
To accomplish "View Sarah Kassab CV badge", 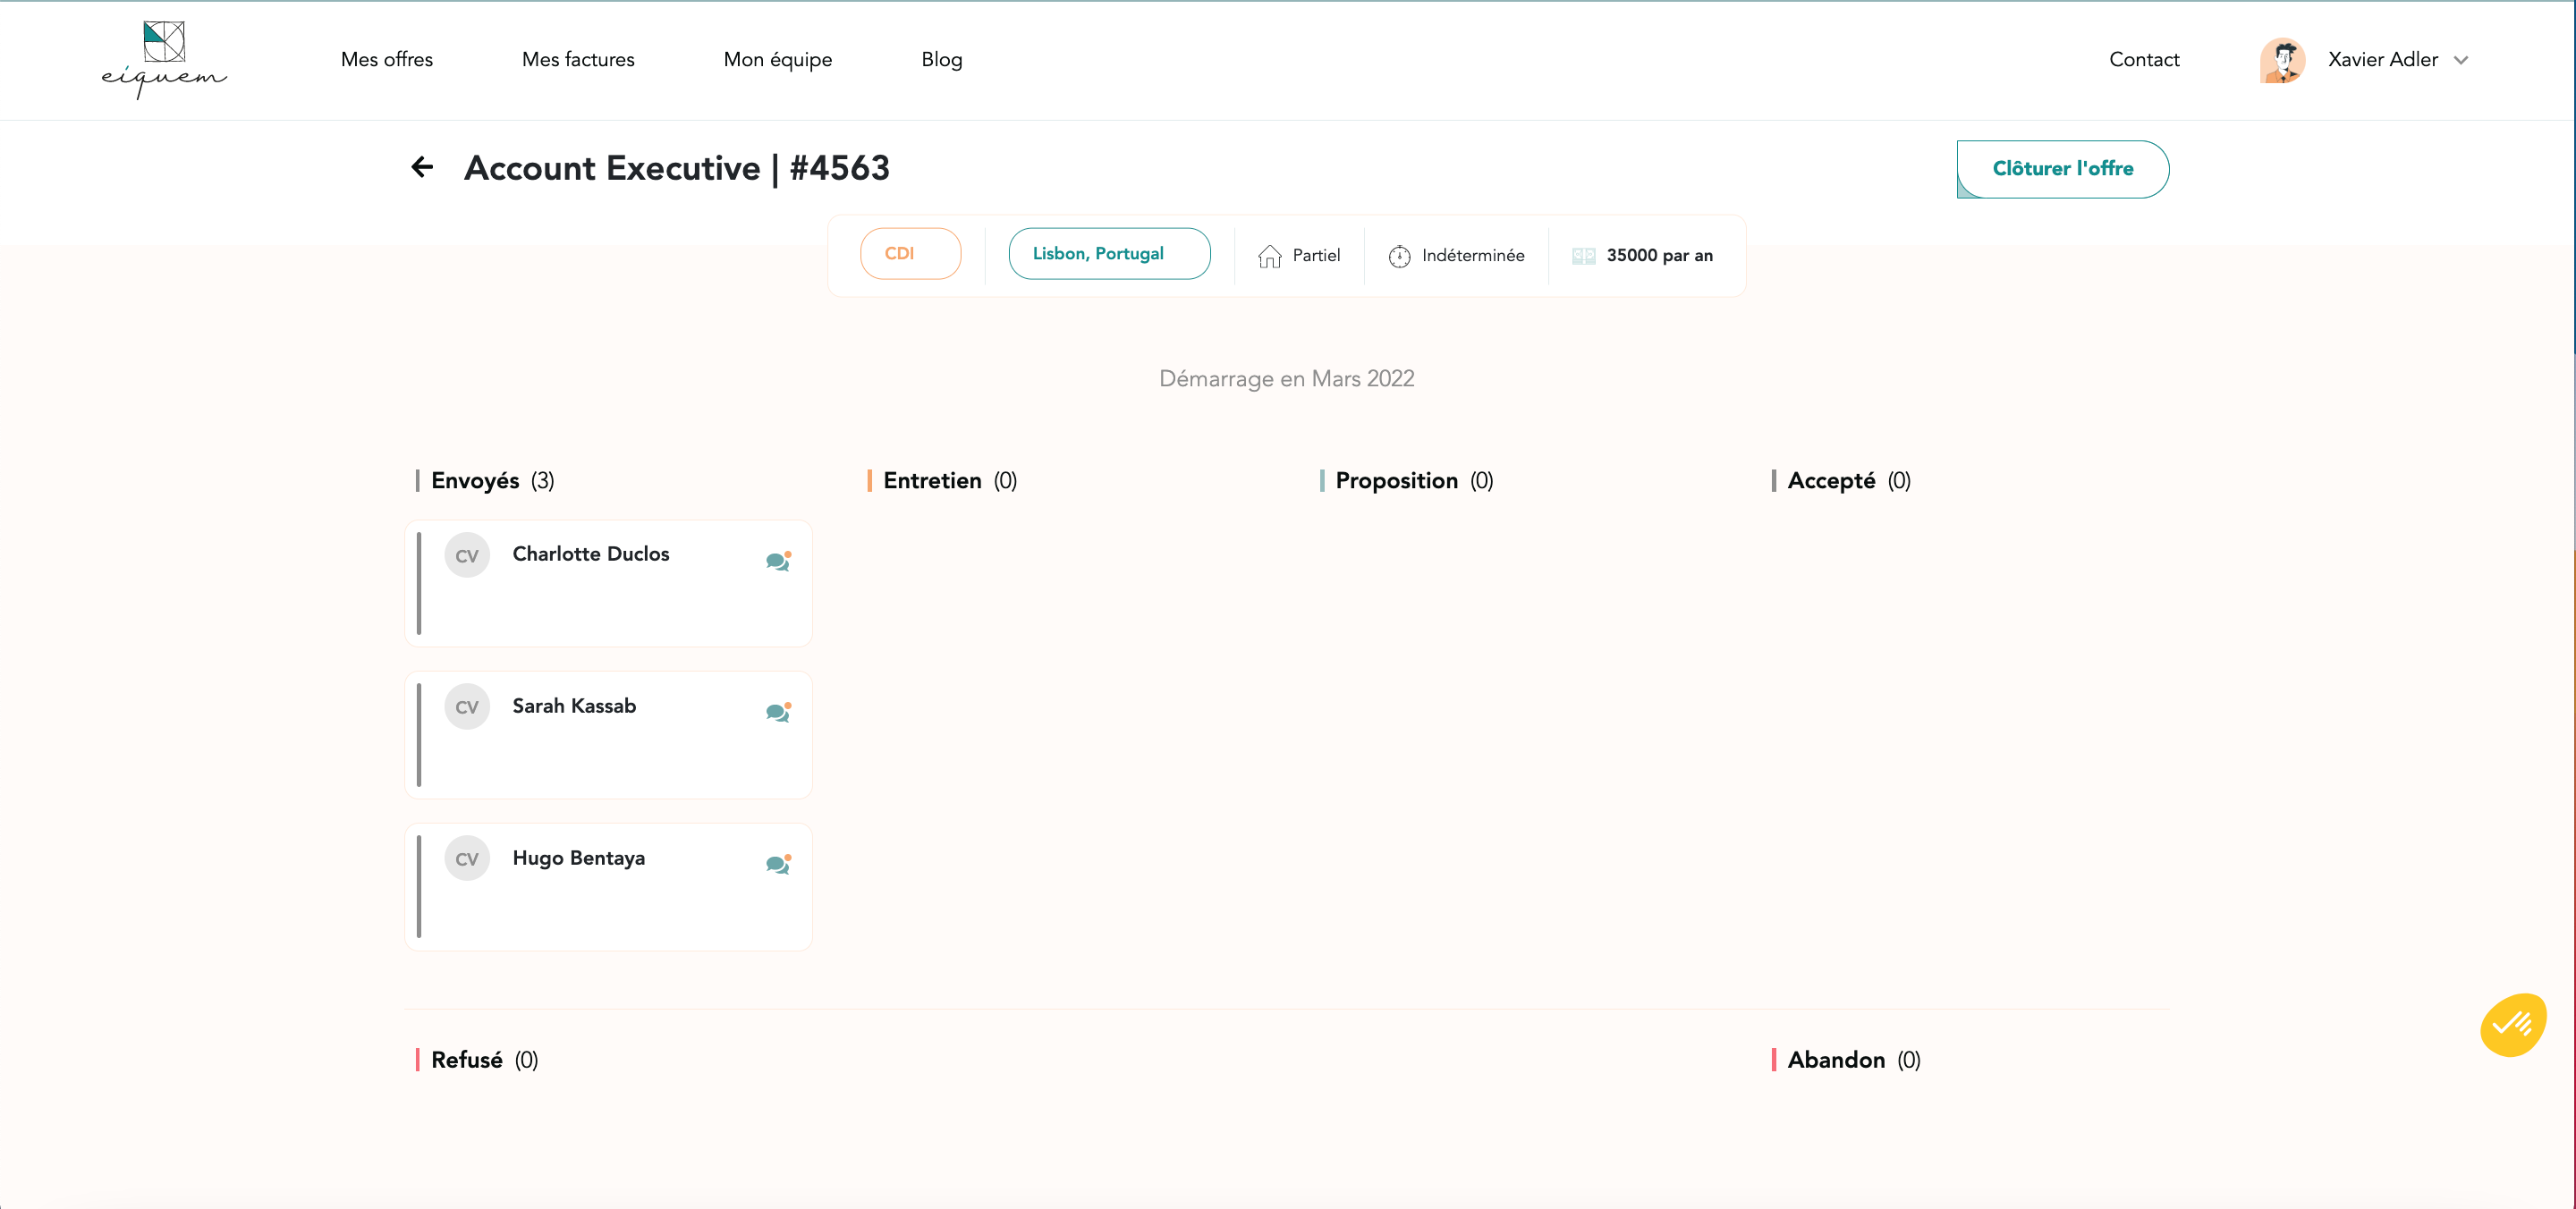I will [x=467, y=707].
